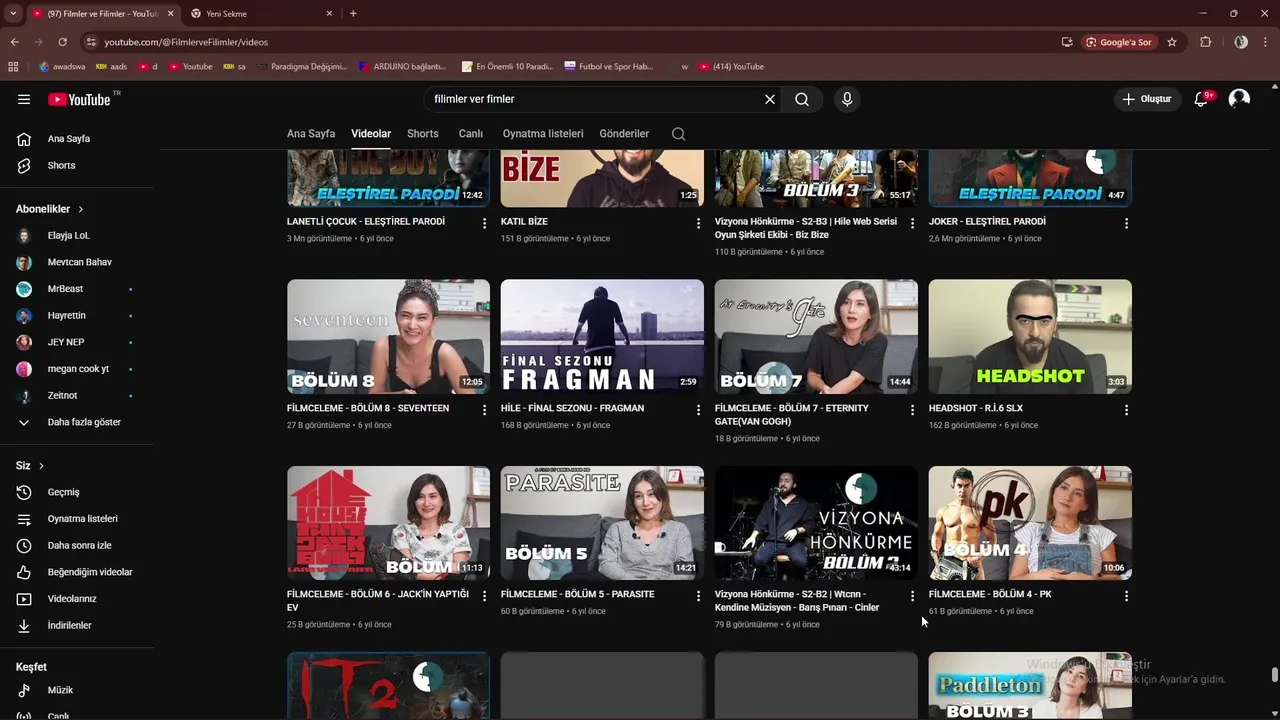
Task: Play HEADSHOT video thumbnail
Action: click(1030, 336)
